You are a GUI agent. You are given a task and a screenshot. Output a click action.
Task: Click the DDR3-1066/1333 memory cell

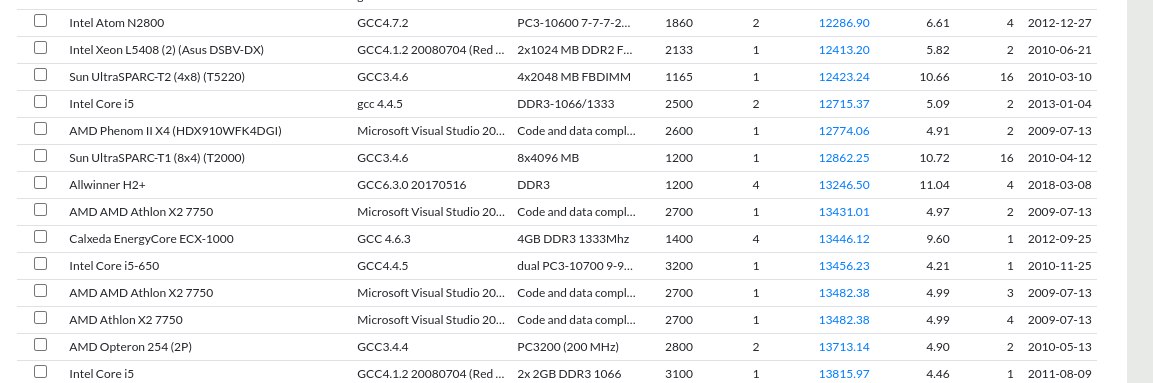tap(565, 104)
